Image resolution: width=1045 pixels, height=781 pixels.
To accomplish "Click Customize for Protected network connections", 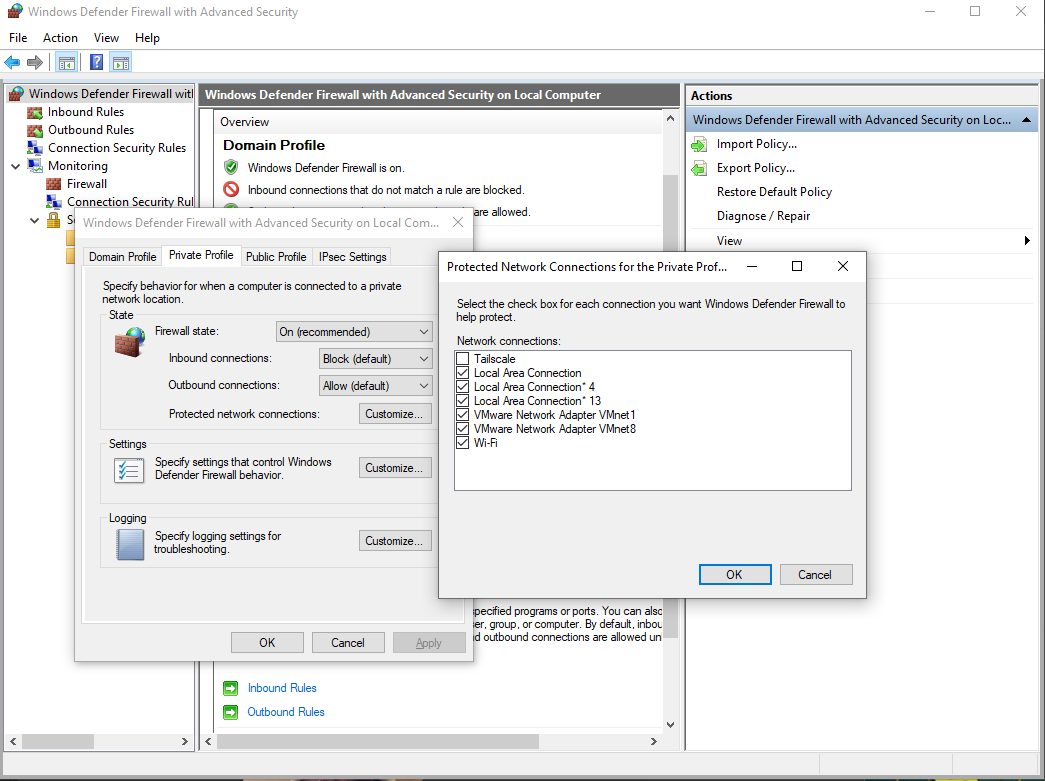I will [394, 414].
